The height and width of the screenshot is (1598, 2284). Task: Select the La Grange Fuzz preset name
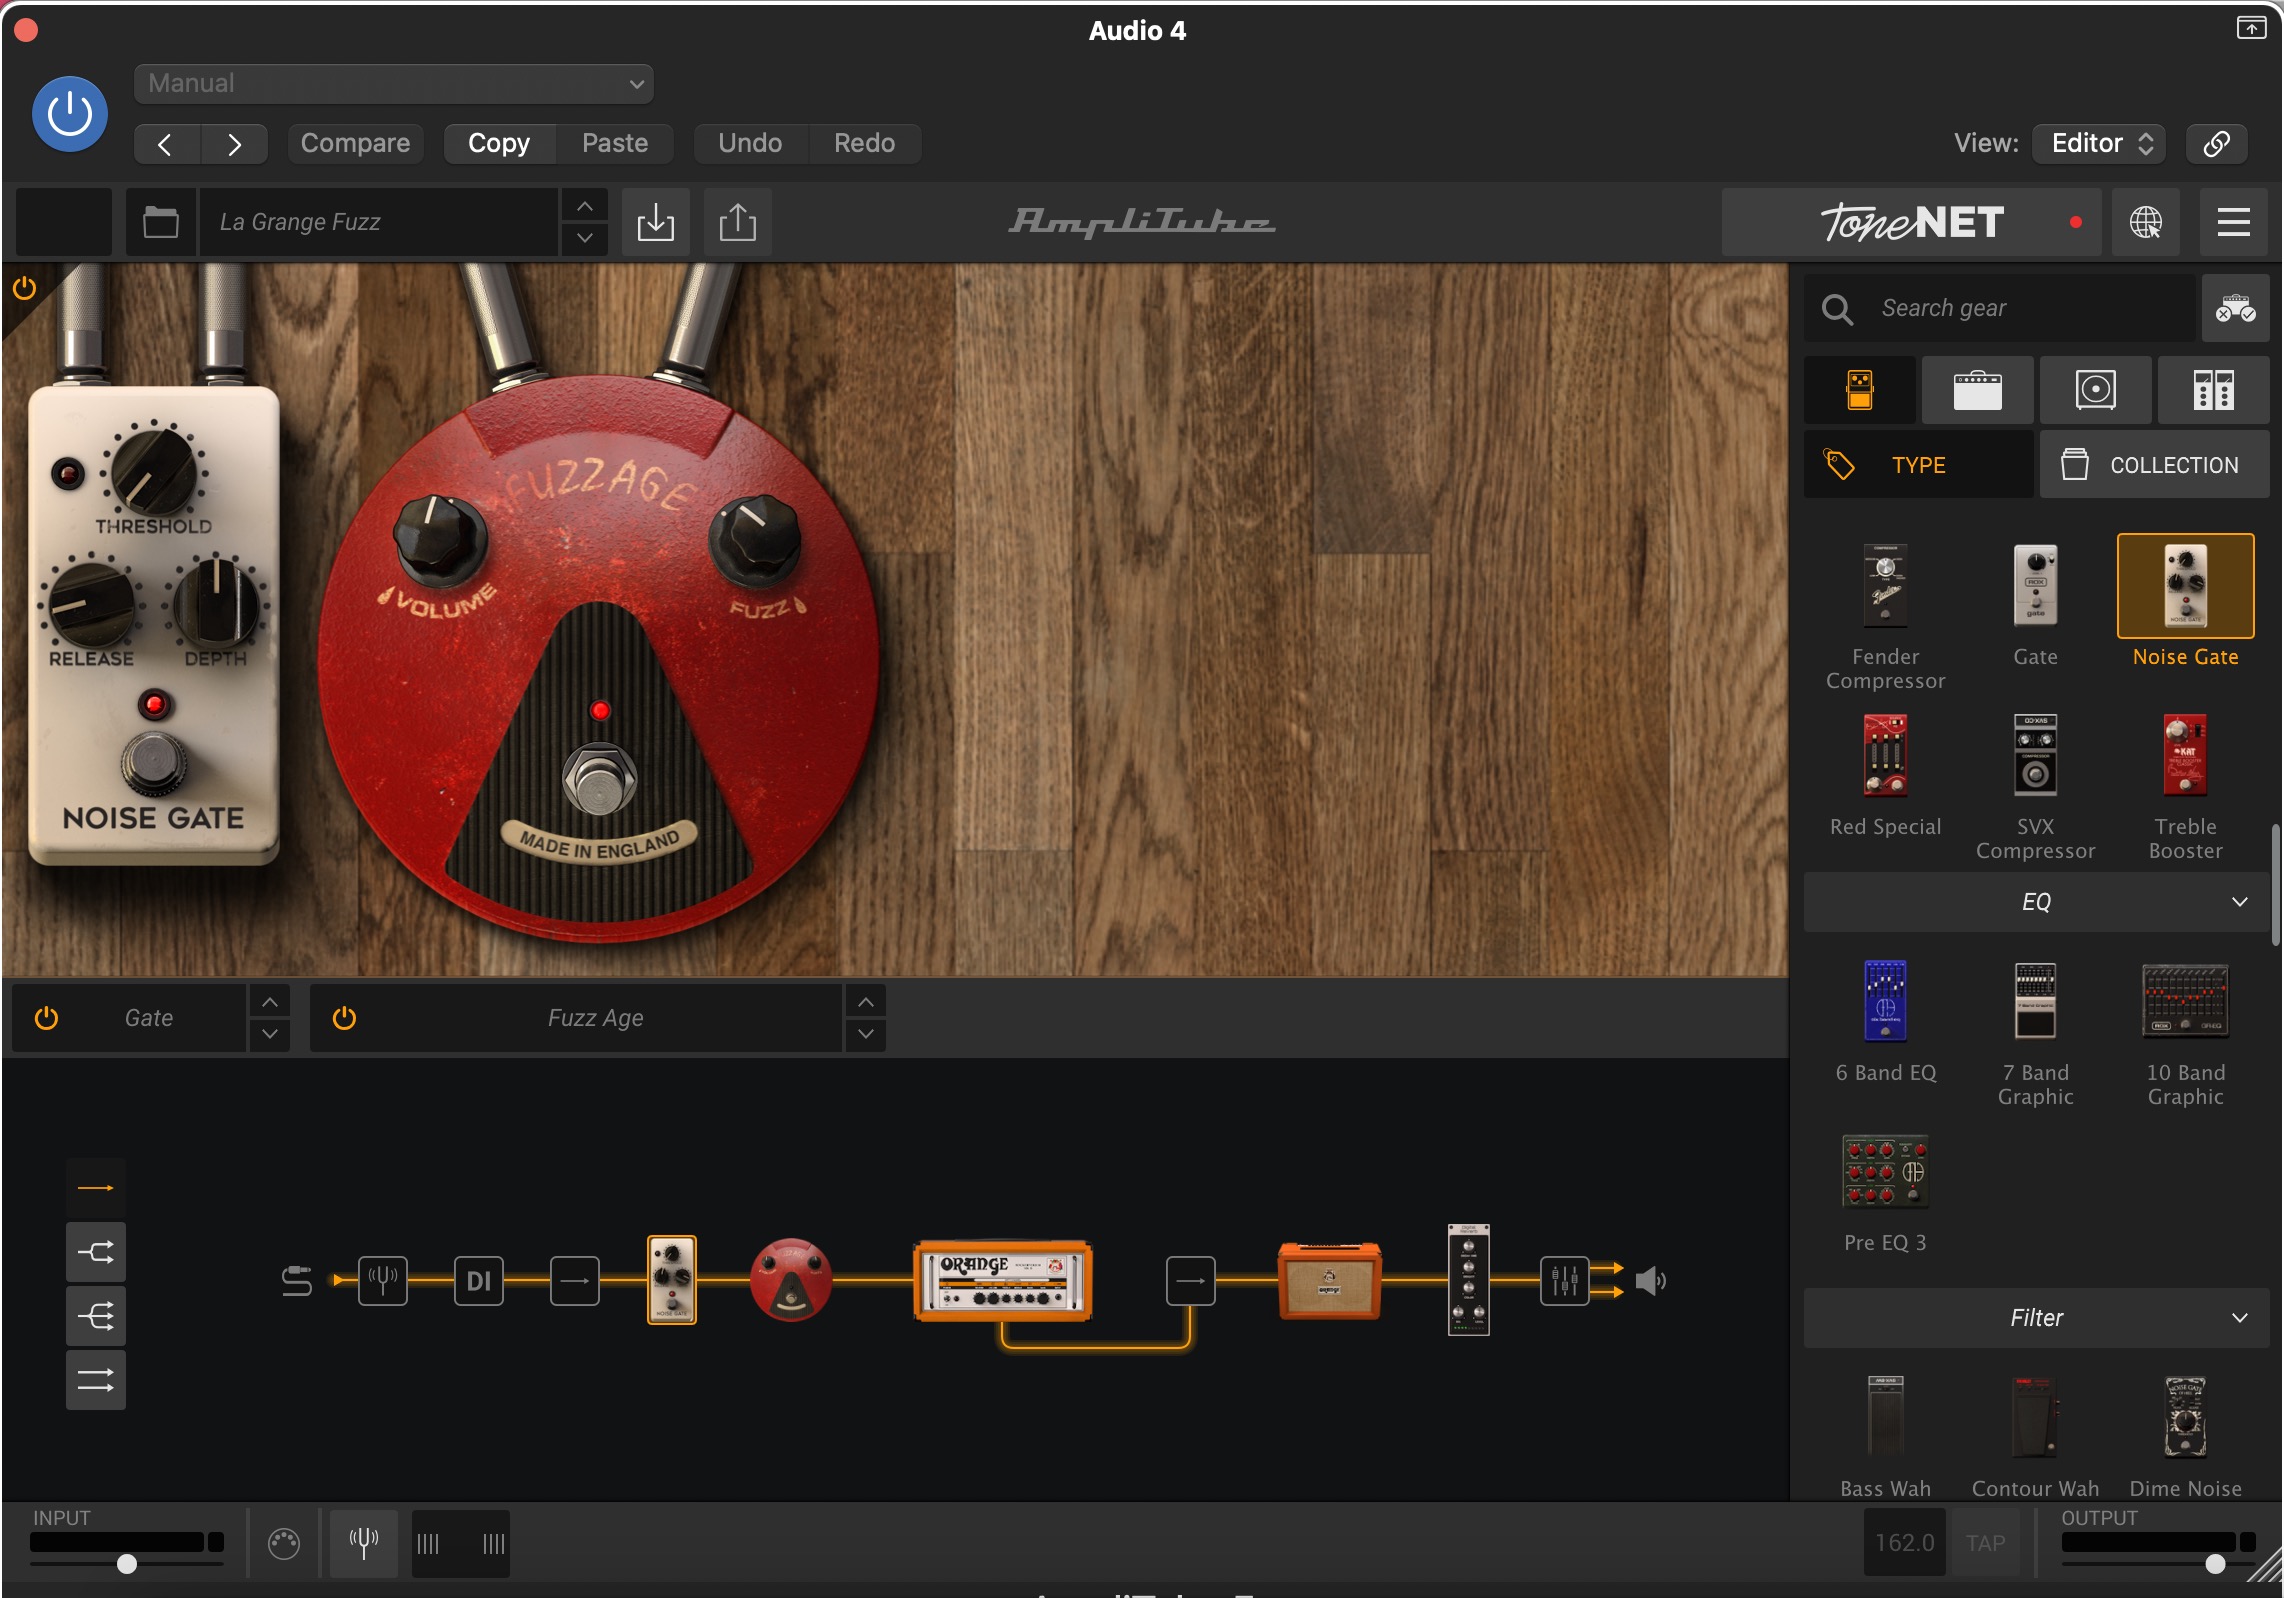378,222
